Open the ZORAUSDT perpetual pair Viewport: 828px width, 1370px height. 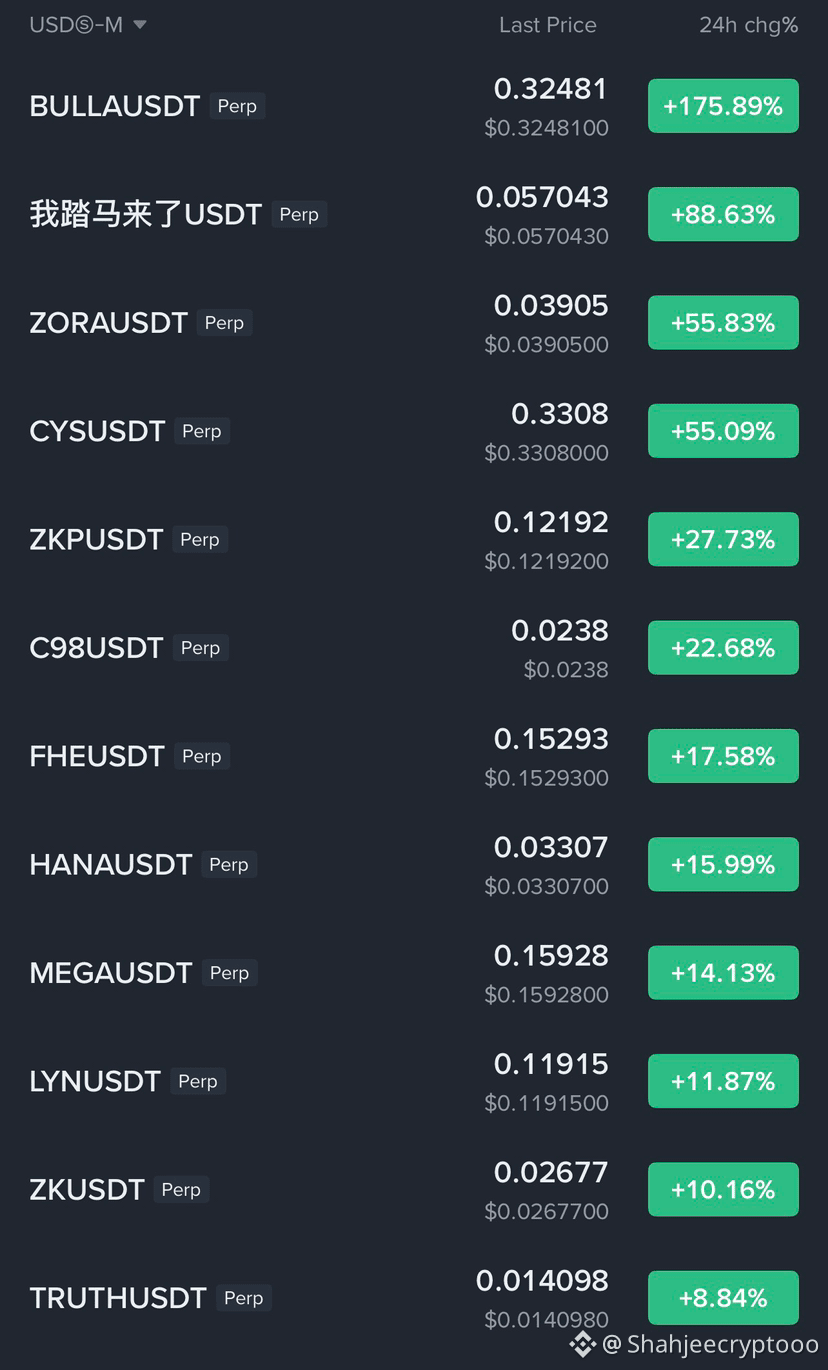point(414,323)
